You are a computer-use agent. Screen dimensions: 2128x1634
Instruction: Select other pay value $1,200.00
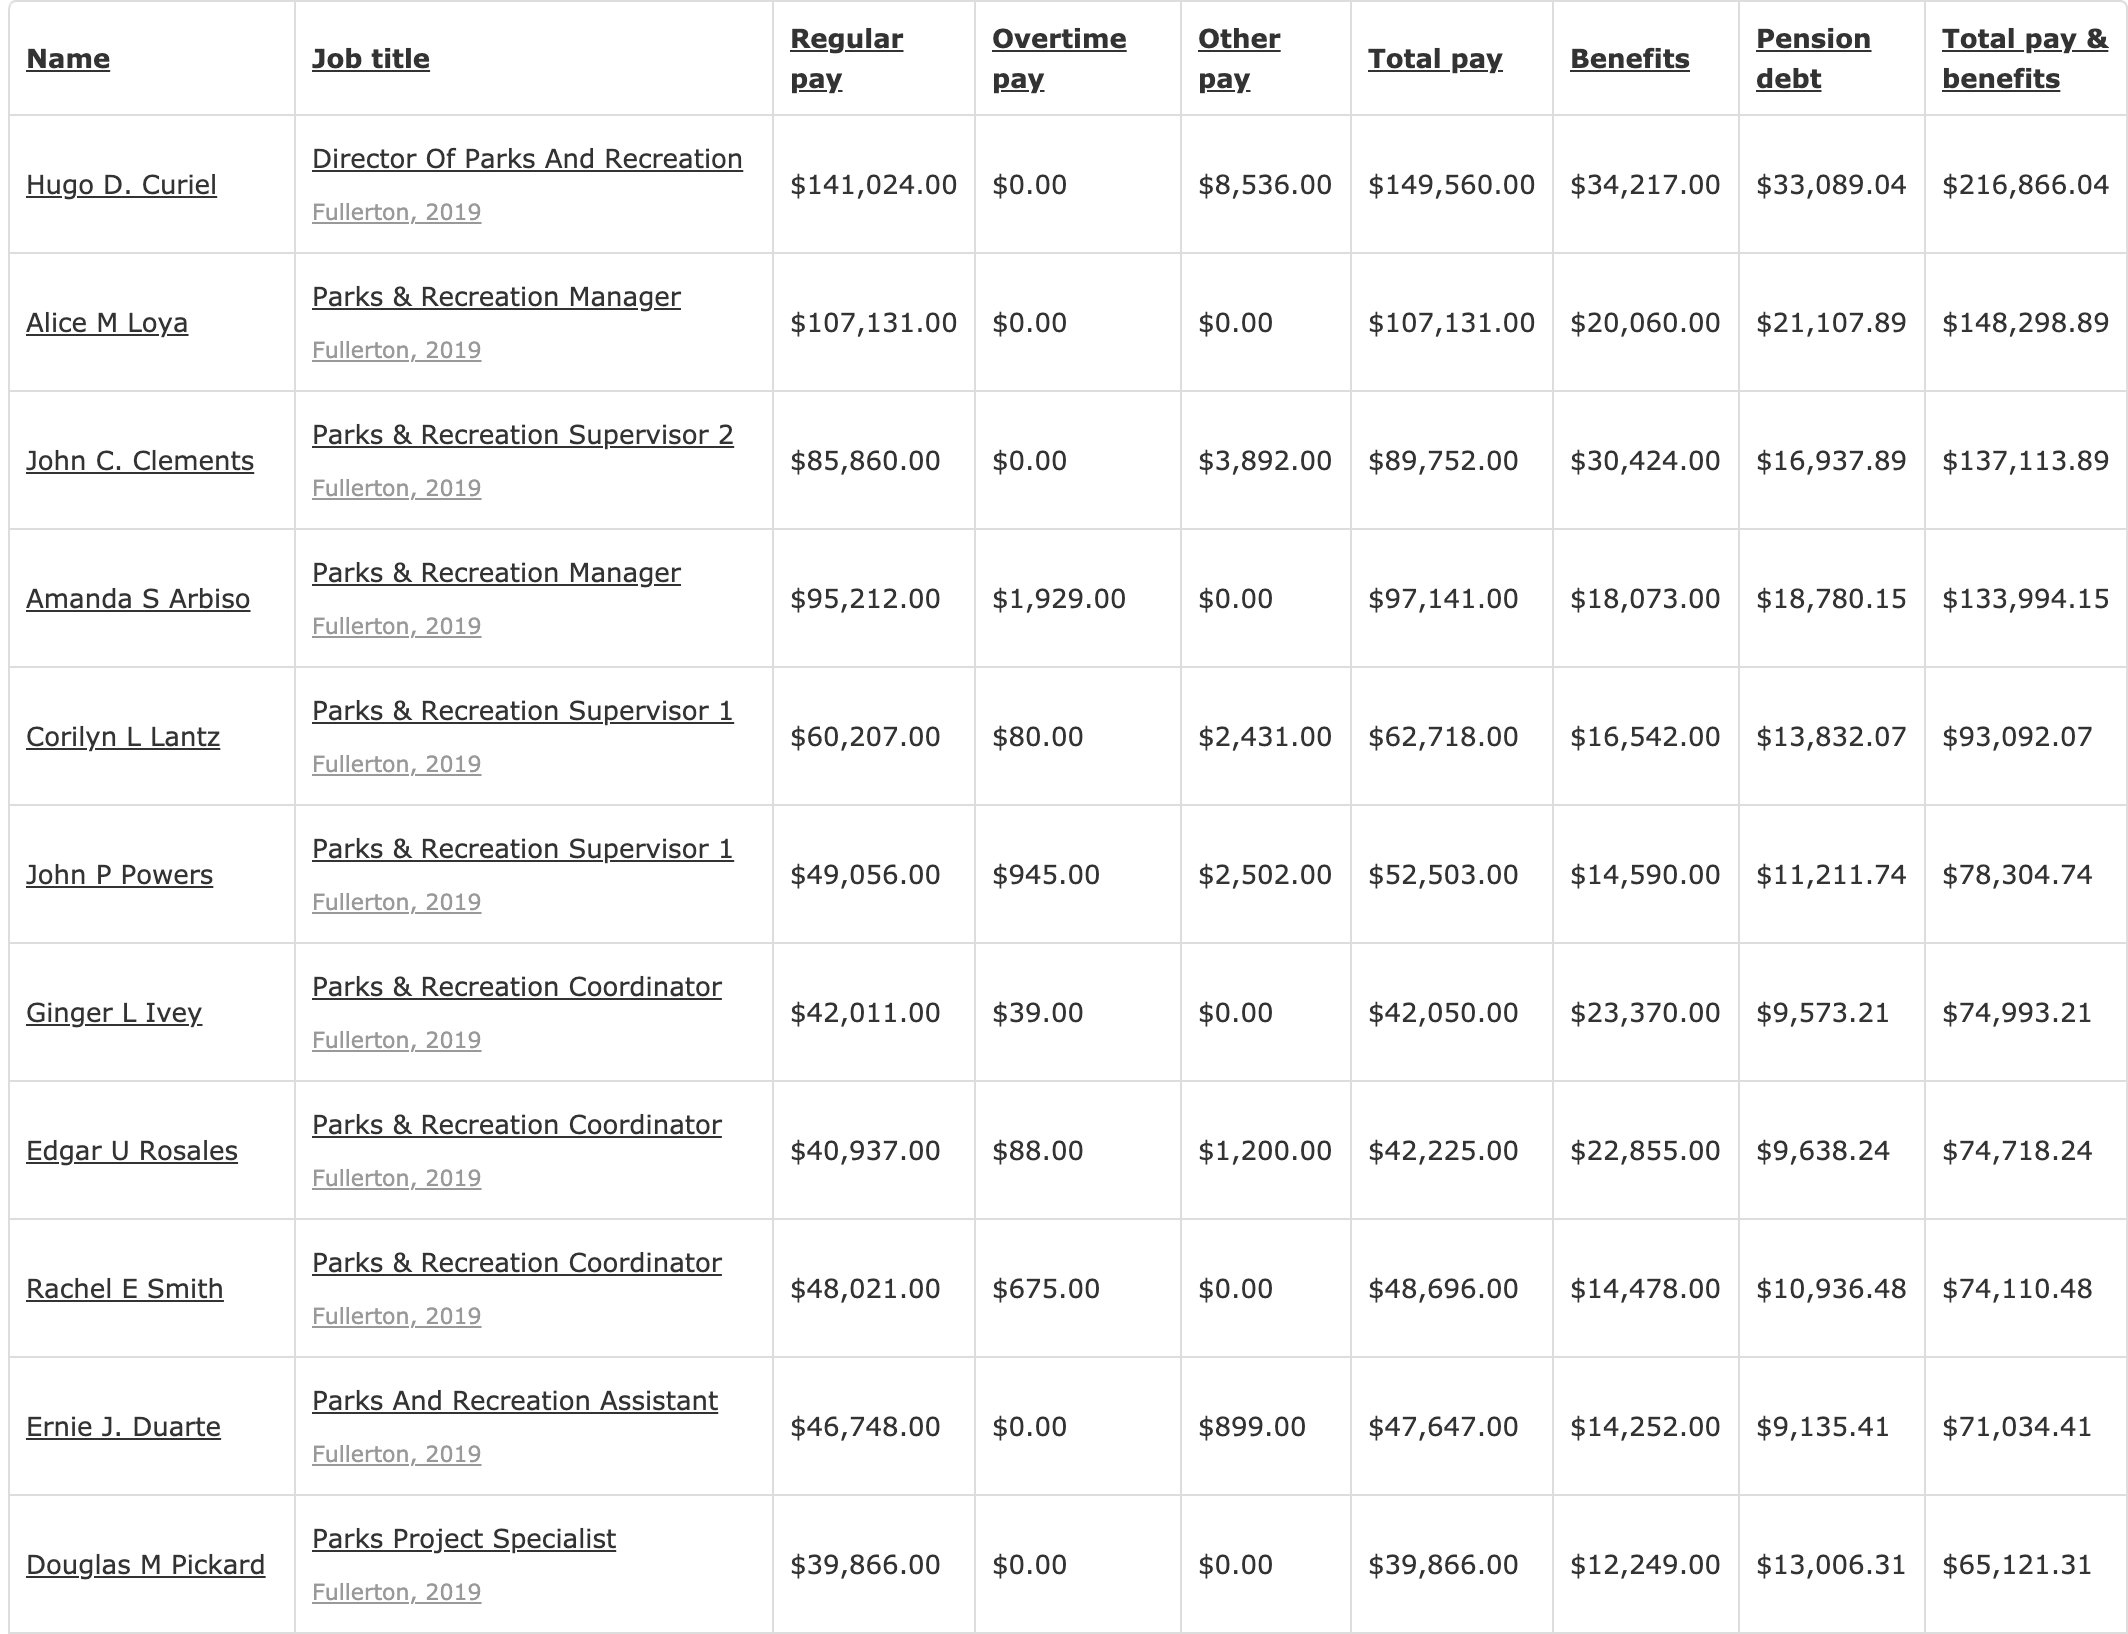(x=1265, y=1151)
